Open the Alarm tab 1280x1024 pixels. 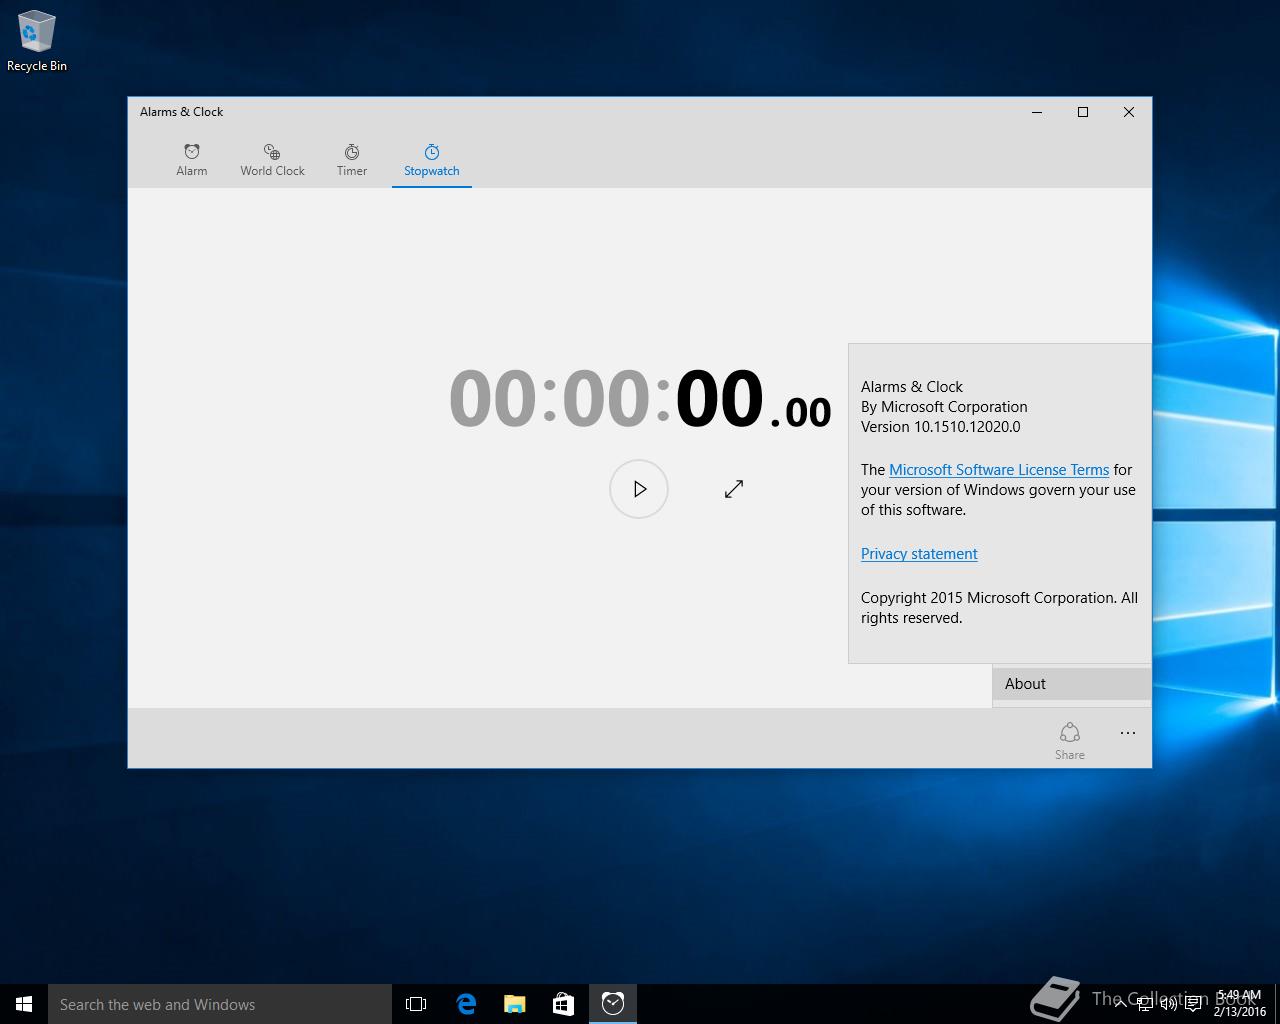tap(191, 160)
